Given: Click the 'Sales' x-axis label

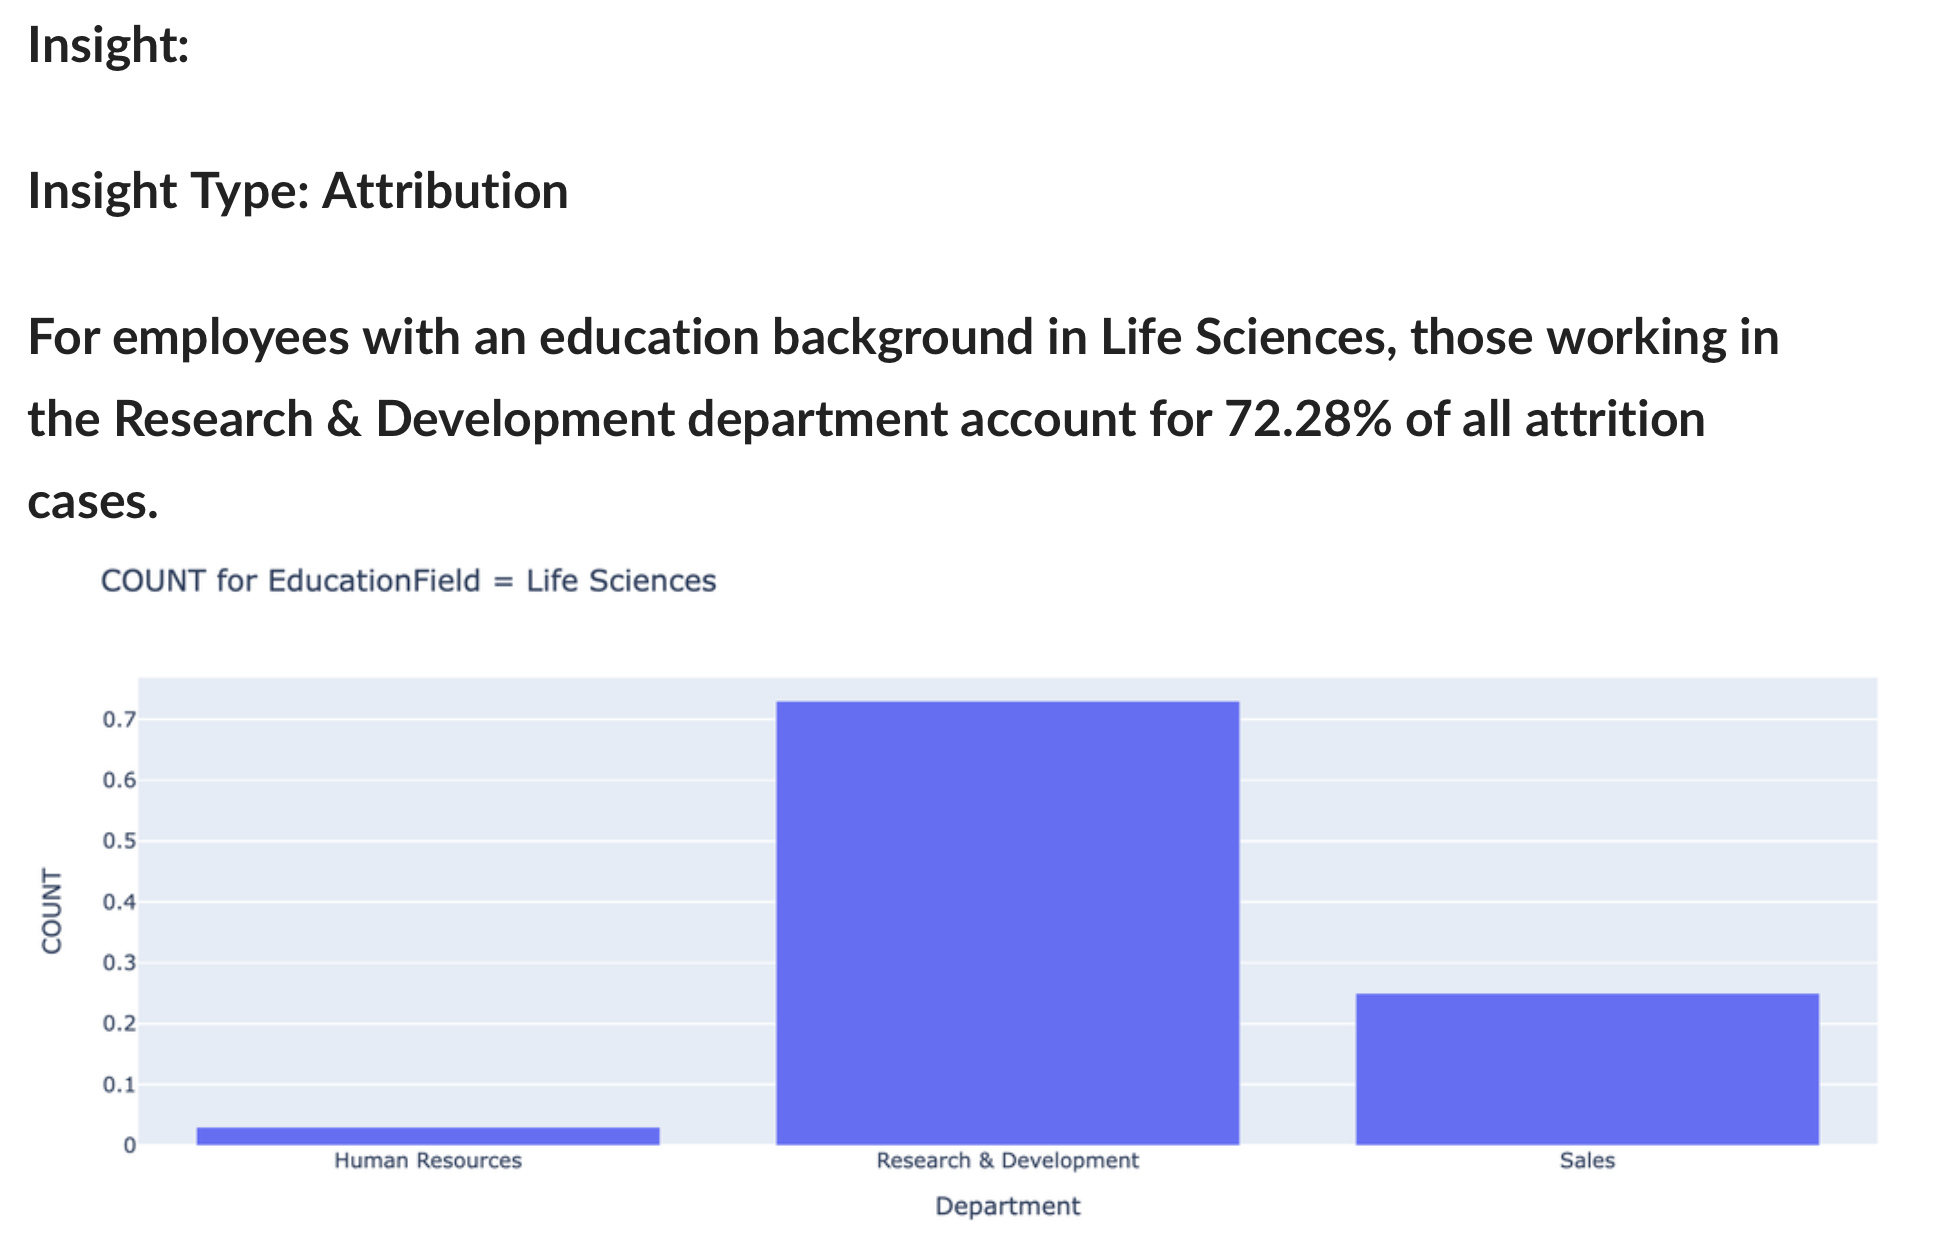Looking at the screenshot, I should 1587,1161.
